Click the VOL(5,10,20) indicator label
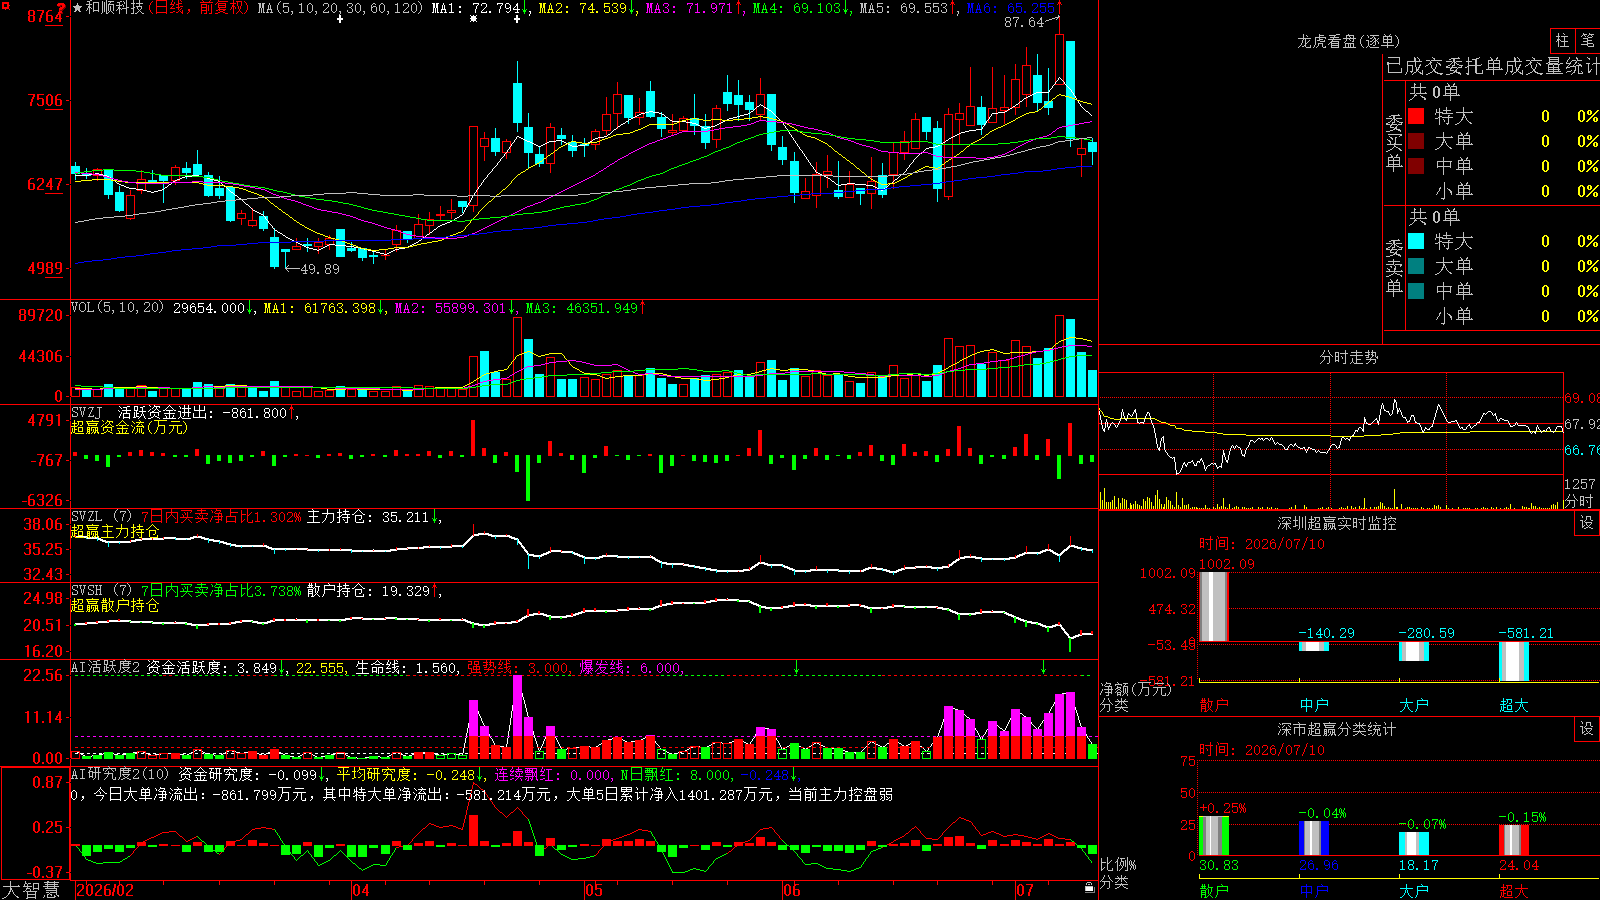1600x900 pixels. click(x=117, y=308)
